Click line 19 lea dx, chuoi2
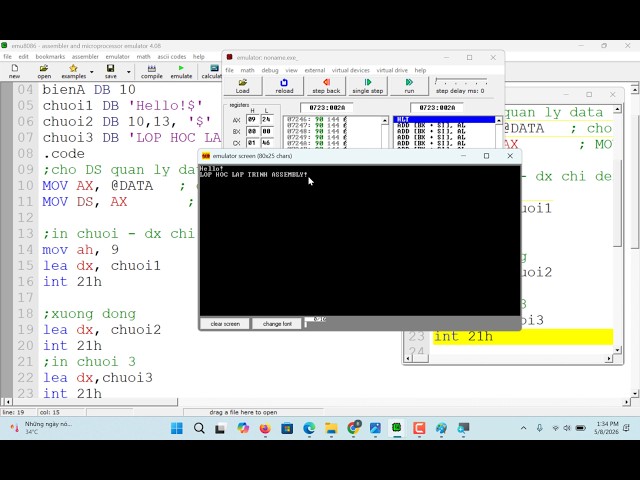 coord(102,330)
